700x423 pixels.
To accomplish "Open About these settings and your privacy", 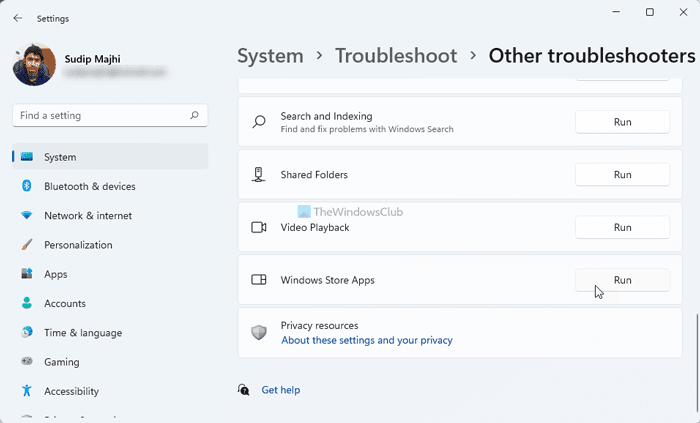I will 367,340.
